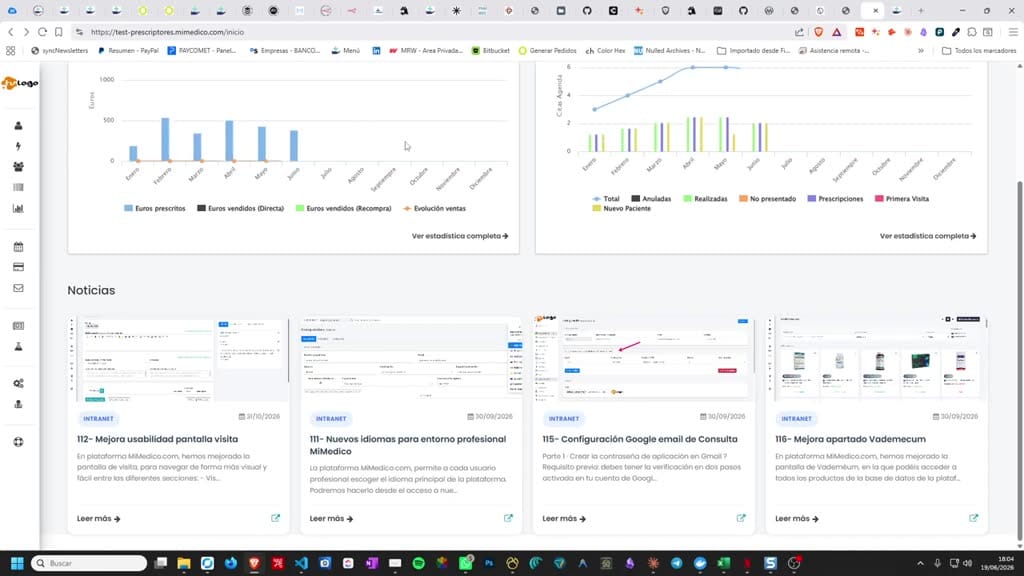Toggle Primera Visita legend entry

pyautogui.click(x=902, y=199)
